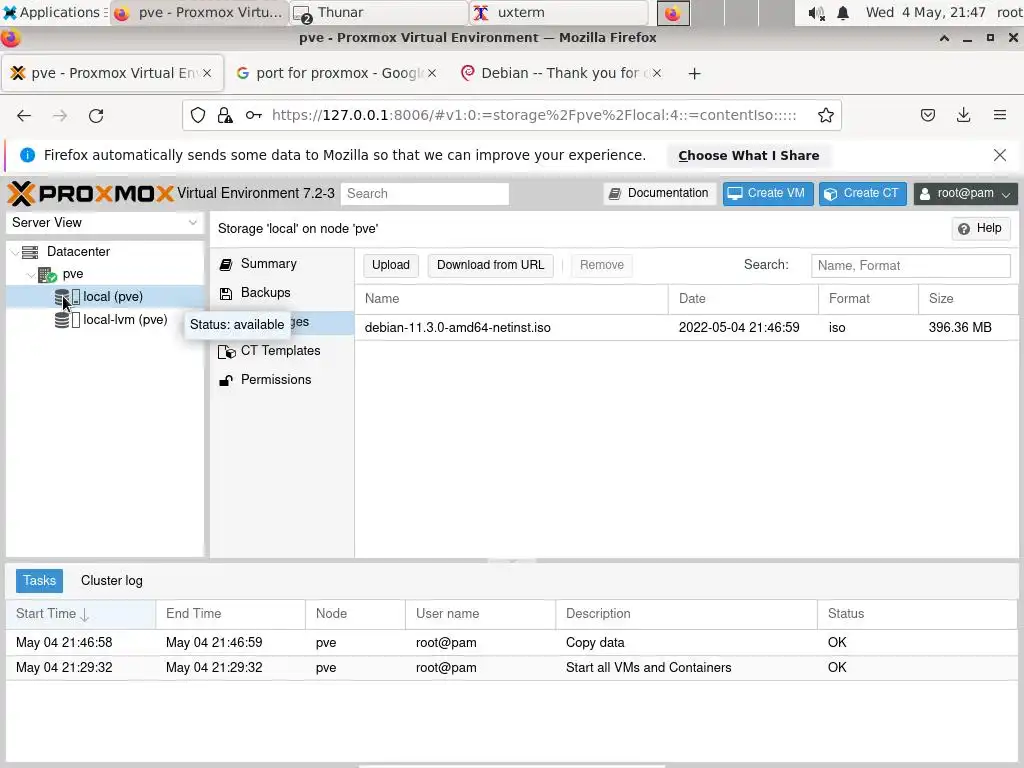The width and height of the screenshot is (1024, 768).
Task: Click the Start all VMs and Containers task
Action: click(x=511, y=667)
